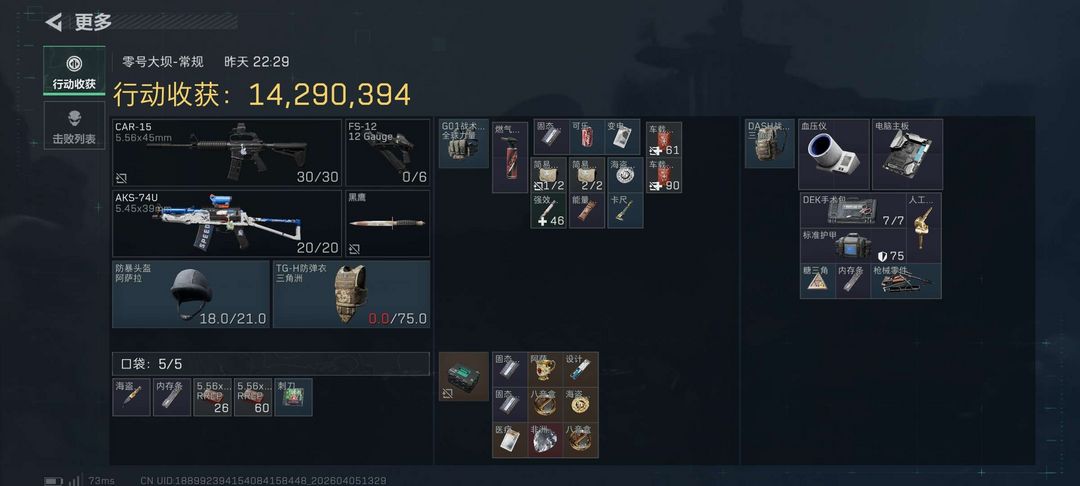Select the 防暴头盔 helmet item
This screenshot has width=1080, height=486.
pos(191,294)
